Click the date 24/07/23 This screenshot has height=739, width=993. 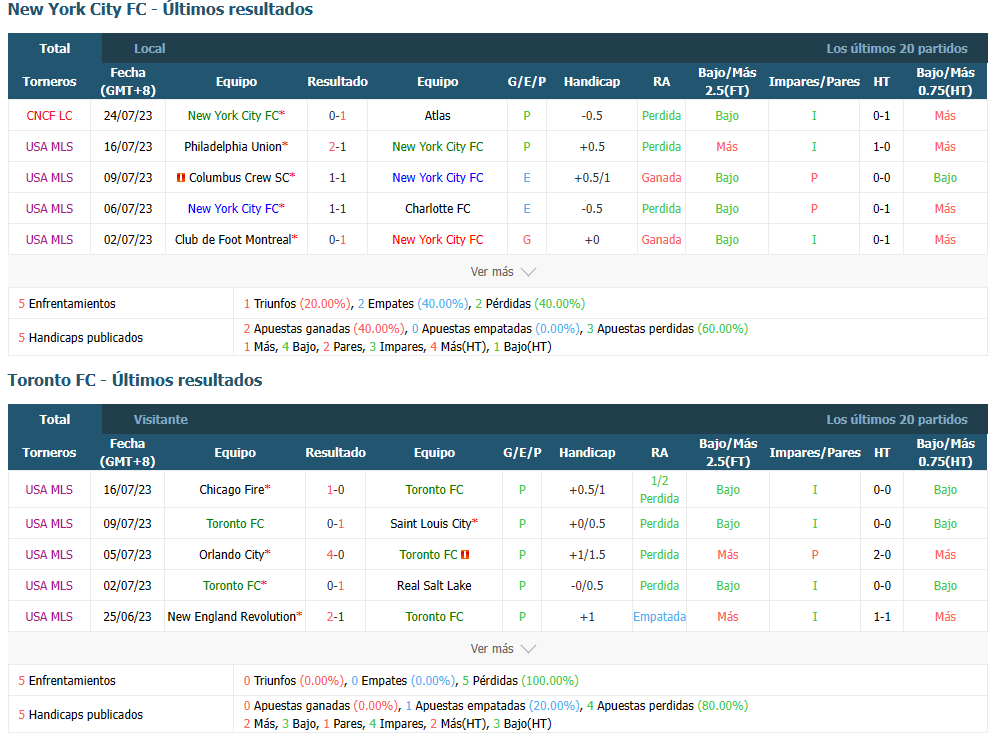128,116
